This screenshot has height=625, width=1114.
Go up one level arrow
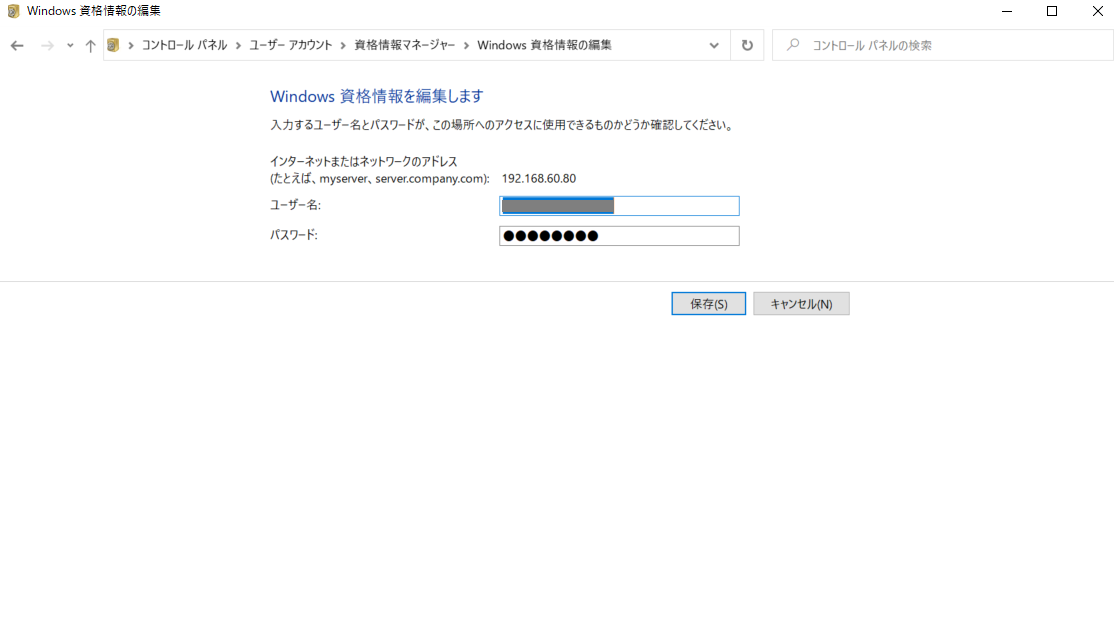pyautogui.click(x=90, y=45)
